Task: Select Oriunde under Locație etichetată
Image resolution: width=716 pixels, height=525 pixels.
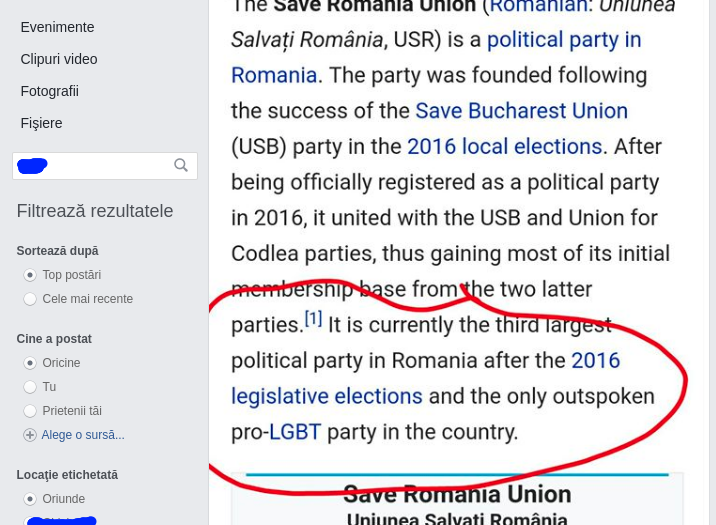Action: tap(30, 499)
